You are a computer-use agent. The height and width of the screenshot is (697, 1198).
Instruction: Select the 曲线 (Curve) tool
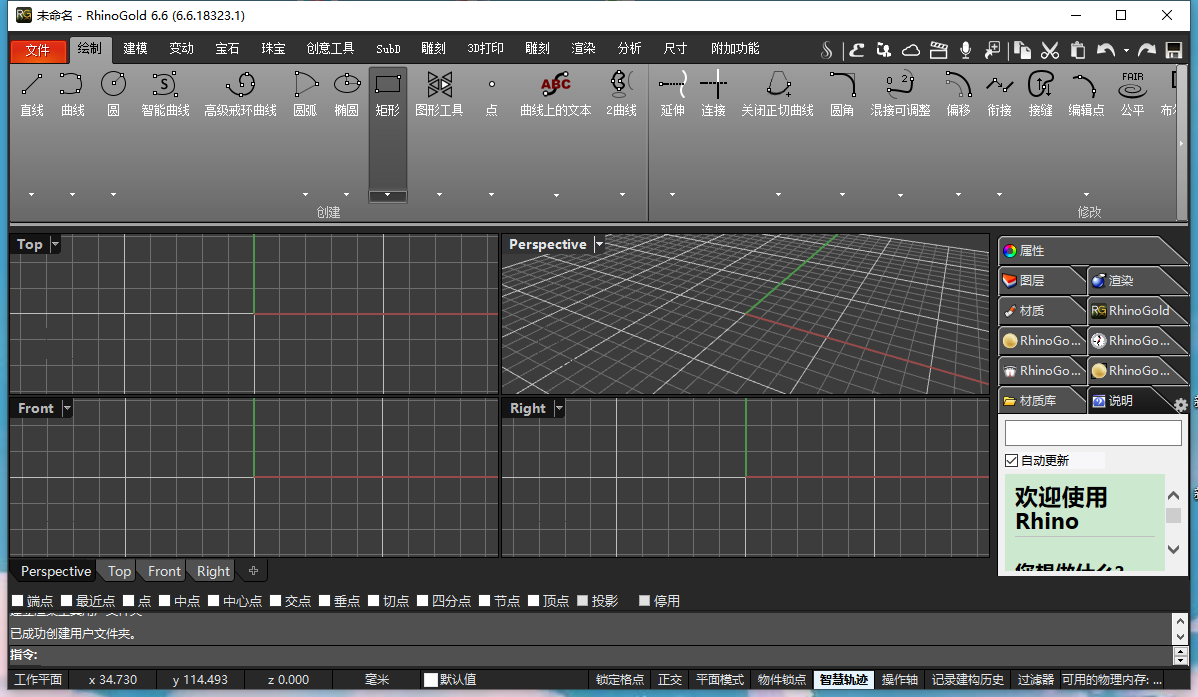coord(72,94)
